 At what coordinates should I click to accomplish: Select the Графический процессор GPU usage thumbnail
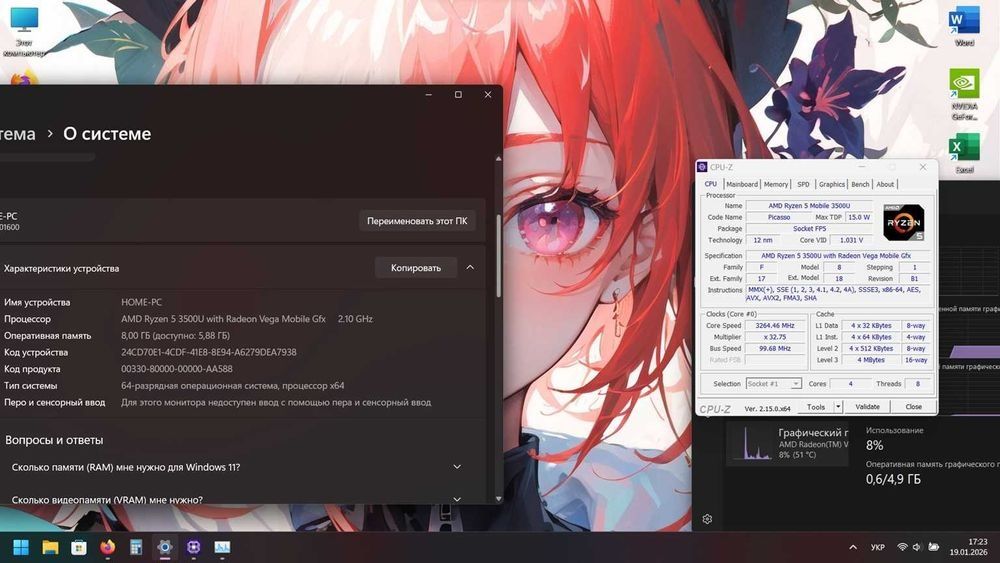(788, 443)
